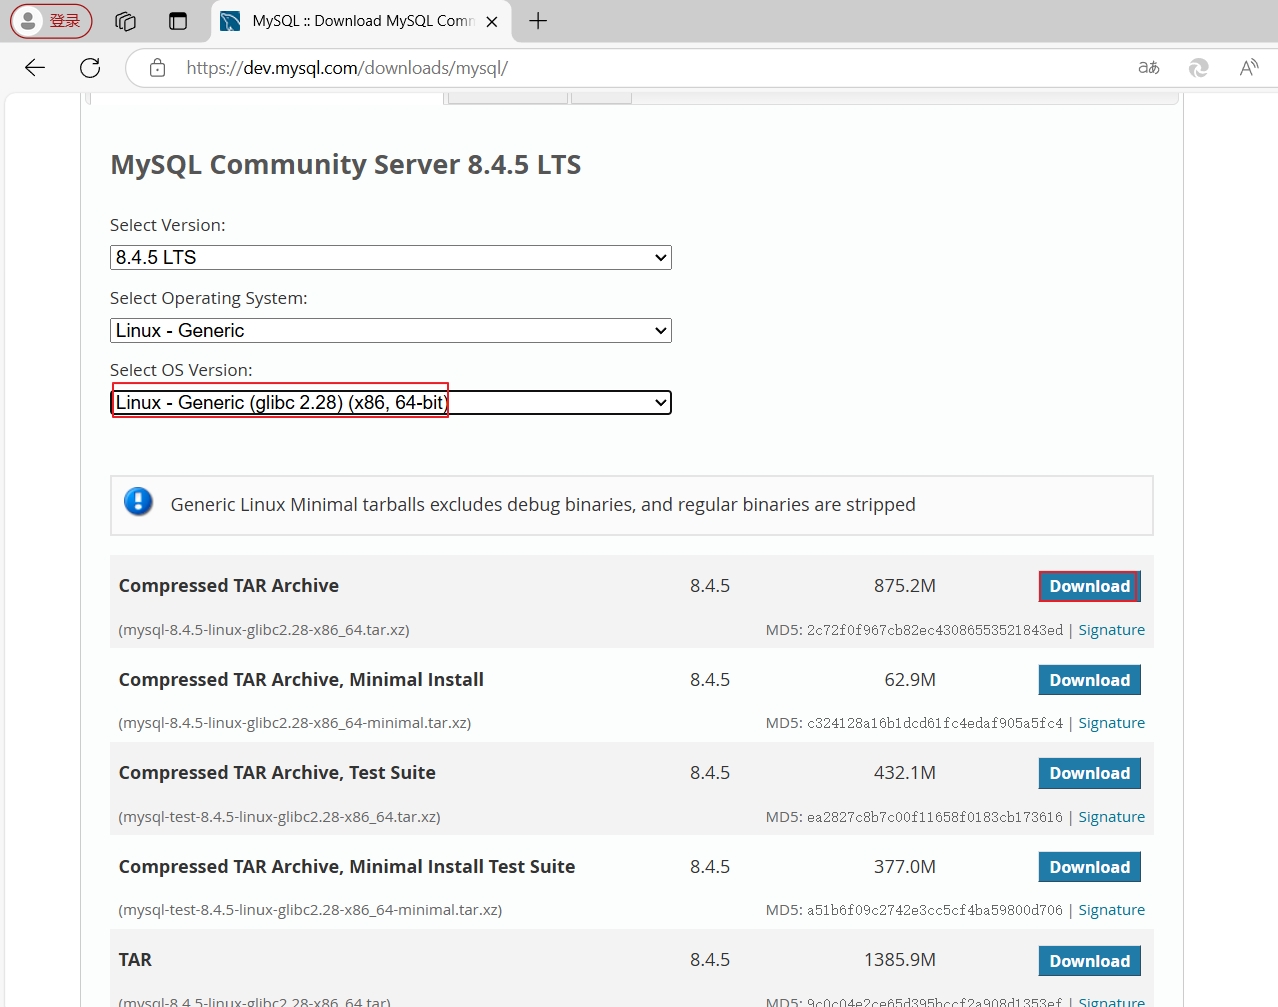Viewport: 1278px width, 1007px height.
Task: Download the 1385.9M TAR file
Action: pyautogui.click(x=1089, y=961)
